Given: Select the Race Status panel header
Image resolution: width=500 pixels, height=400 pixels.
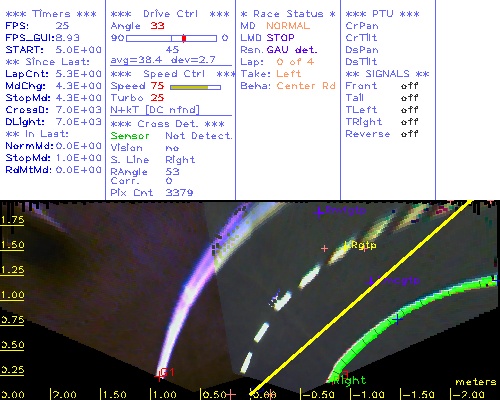Looking at the screenshot, I should (x=288, y=14).
